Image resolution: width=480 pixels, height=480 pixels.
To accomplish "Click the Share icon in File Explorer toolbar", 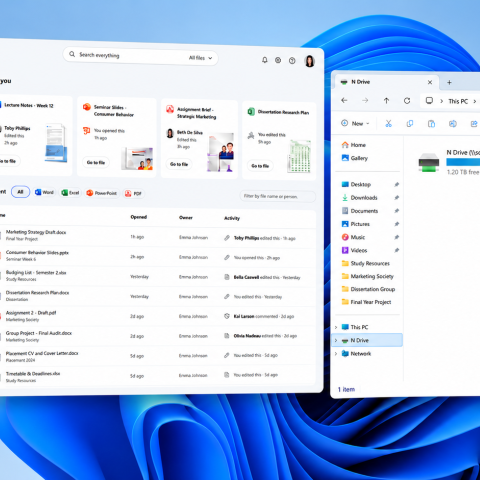I will coord(474,124).
